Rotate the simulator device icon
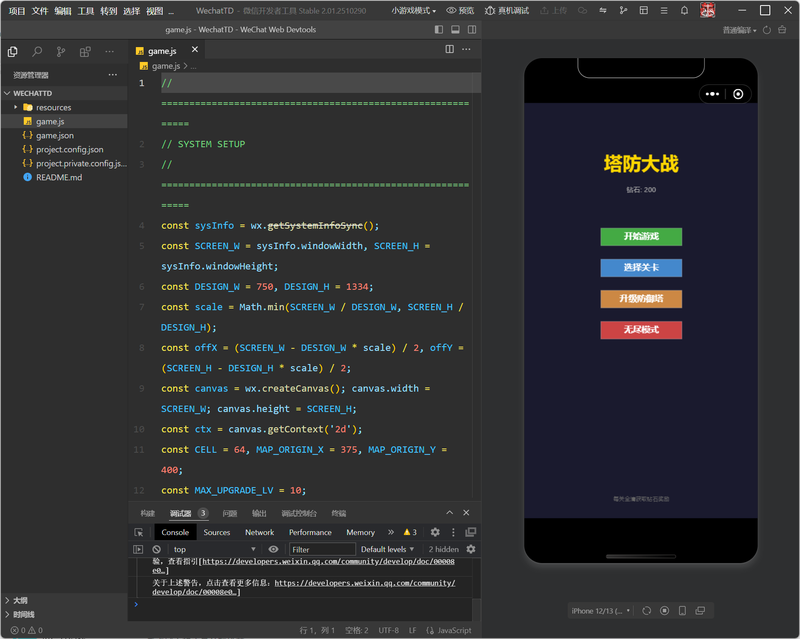 pyautogui.click(x=682, y=611)
